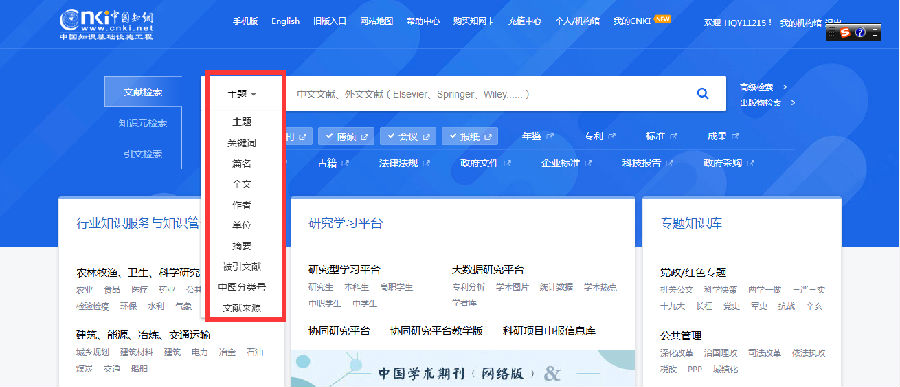Open 报纸 via its external-link icon

click(x=487, y=137)
